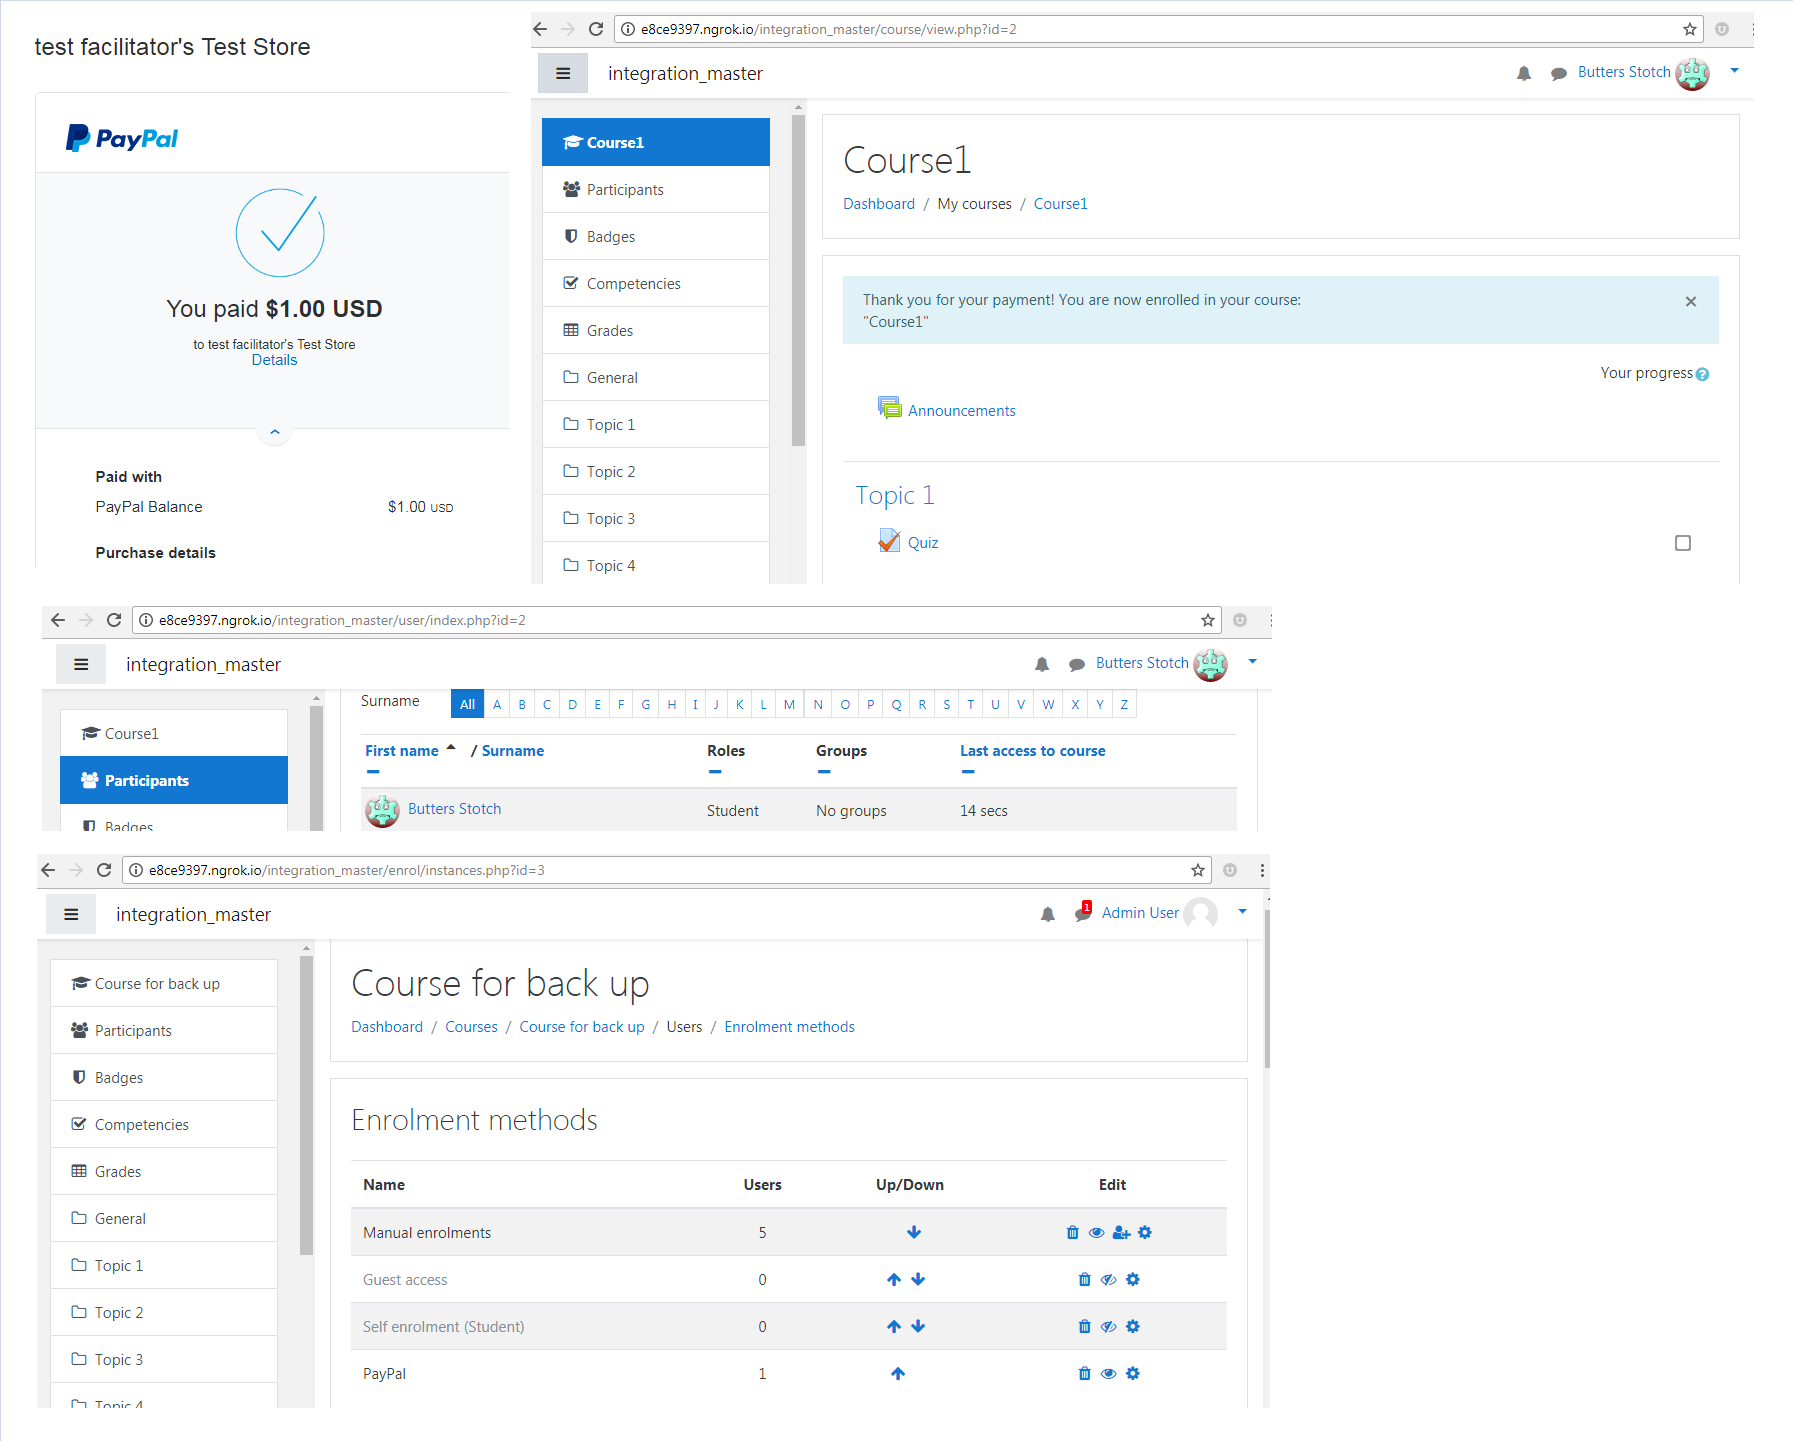Edit Manual enrolments settings gear

1145,1232
